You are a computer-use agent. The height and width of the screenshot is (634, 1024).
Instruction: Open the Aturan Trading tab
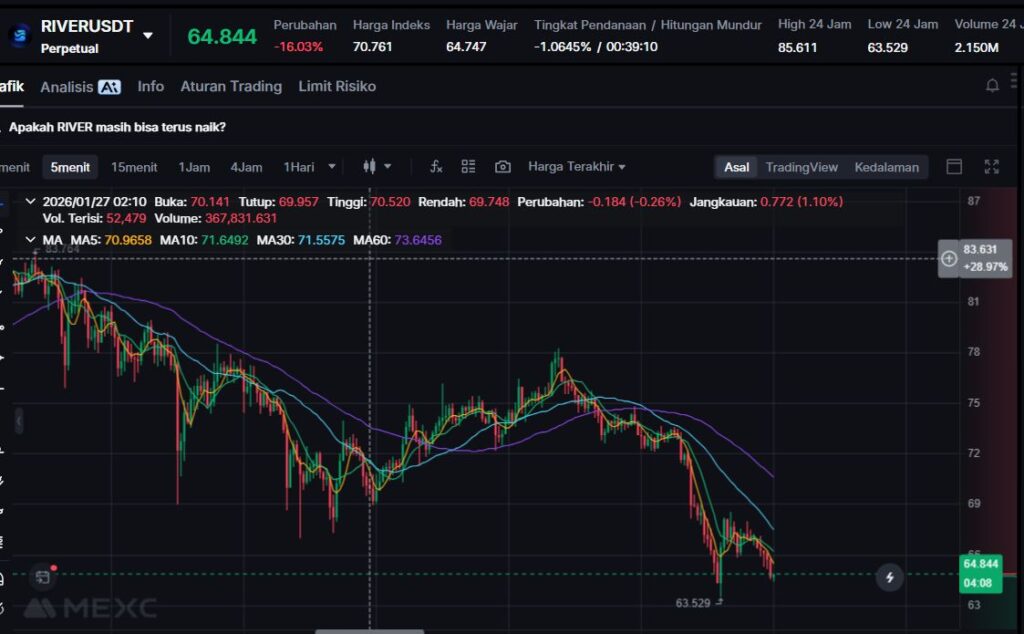[231, 87]
